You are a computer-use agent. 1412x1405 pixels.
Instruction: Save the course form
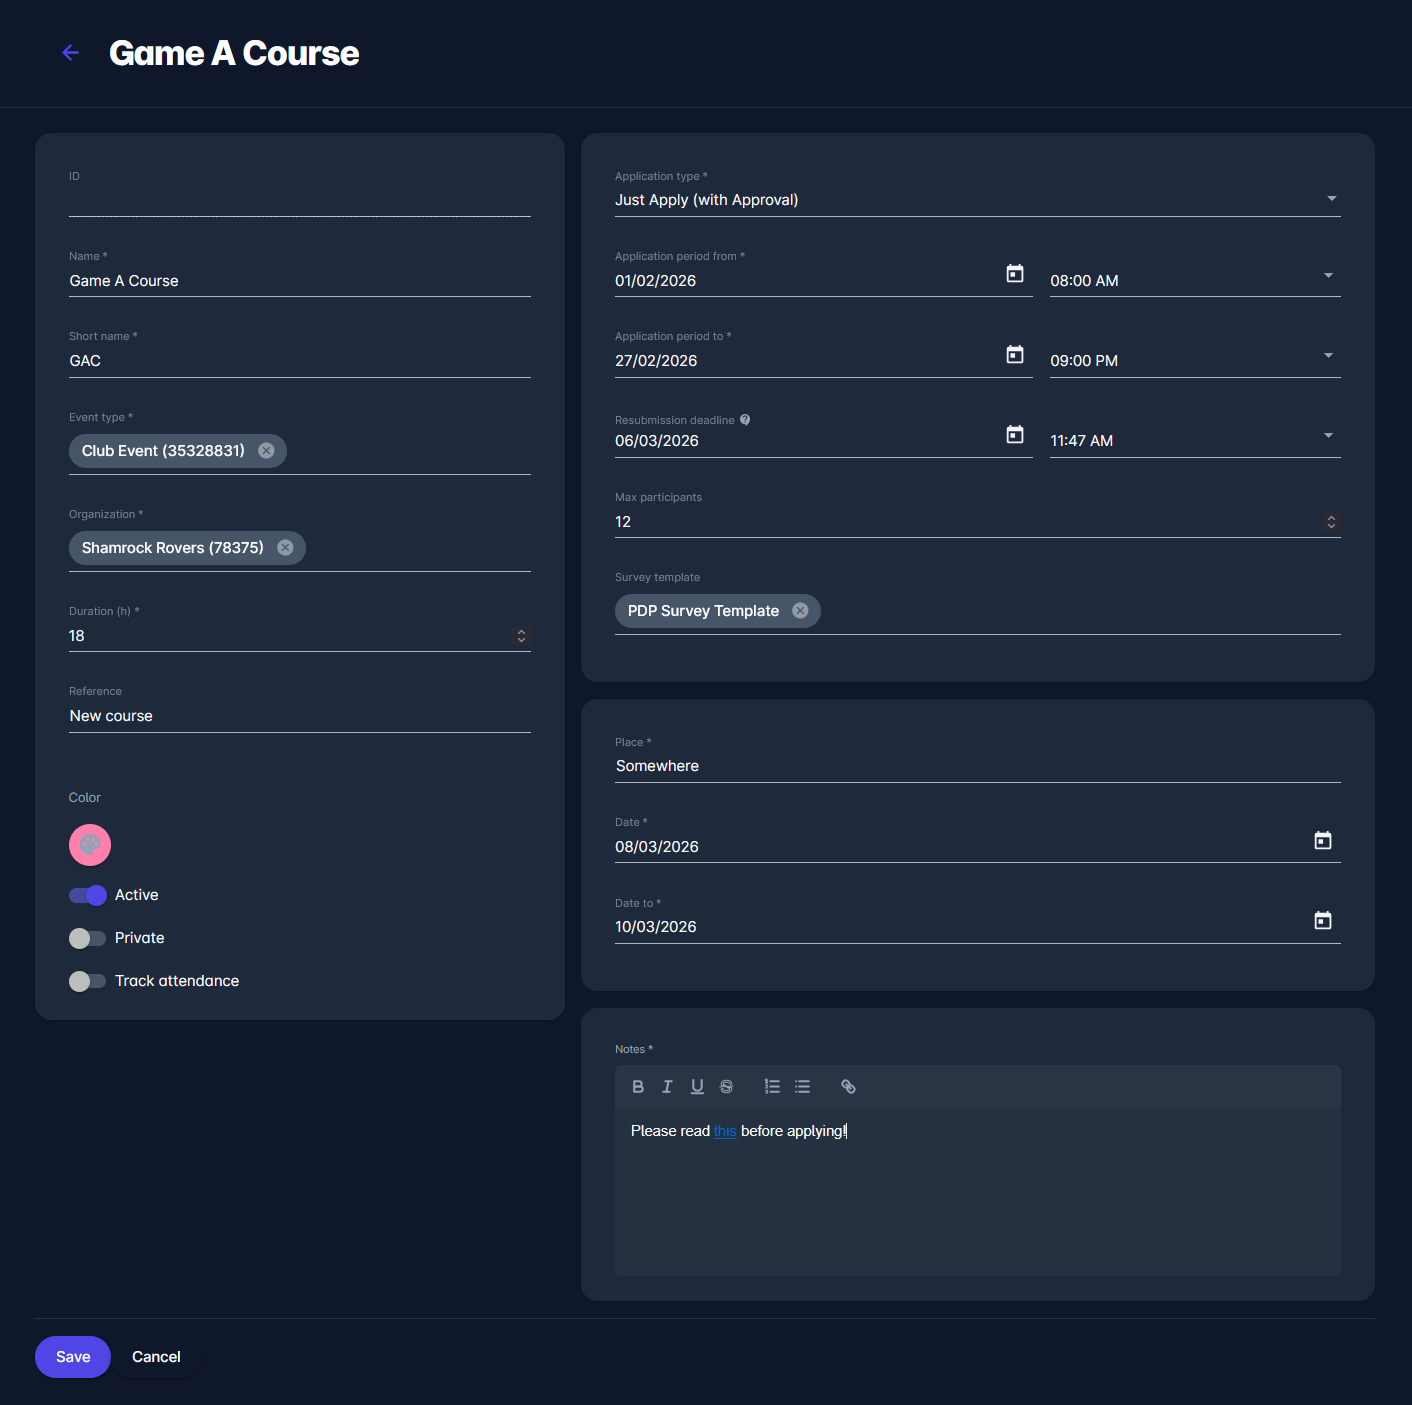73,1357
